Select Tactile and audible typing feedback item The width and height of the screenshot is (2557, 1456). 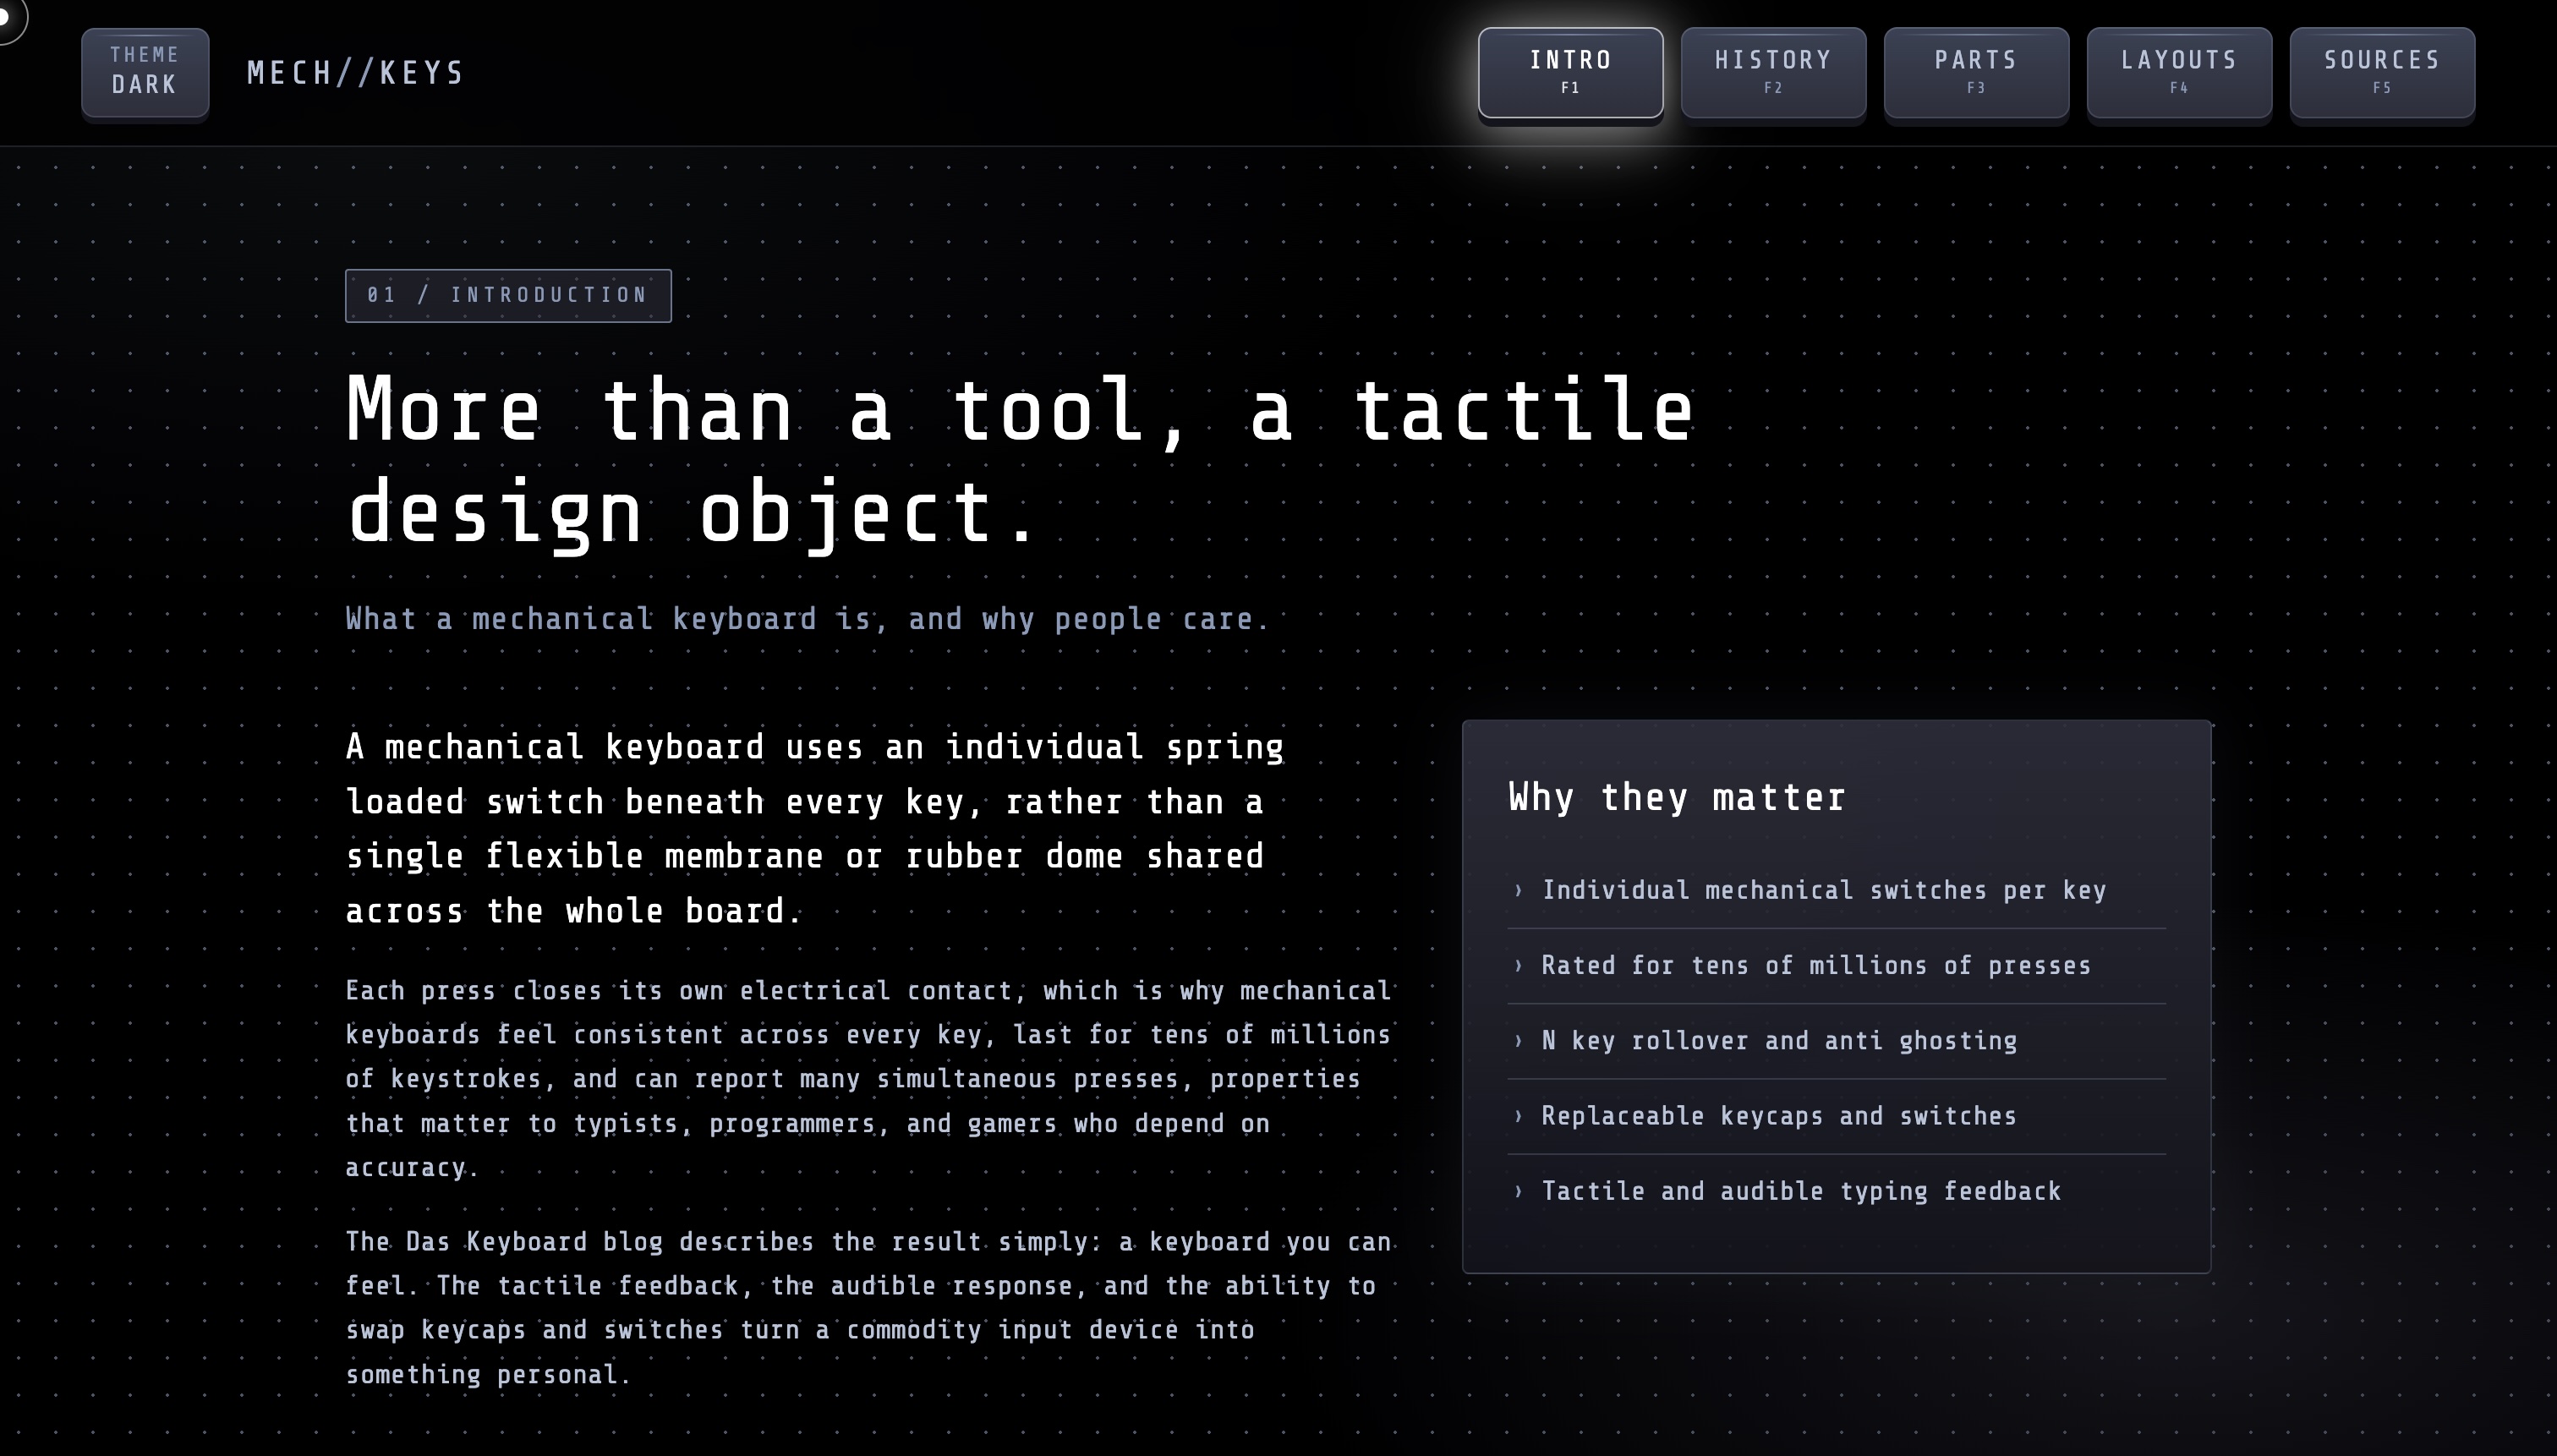click(1836, 1191)
